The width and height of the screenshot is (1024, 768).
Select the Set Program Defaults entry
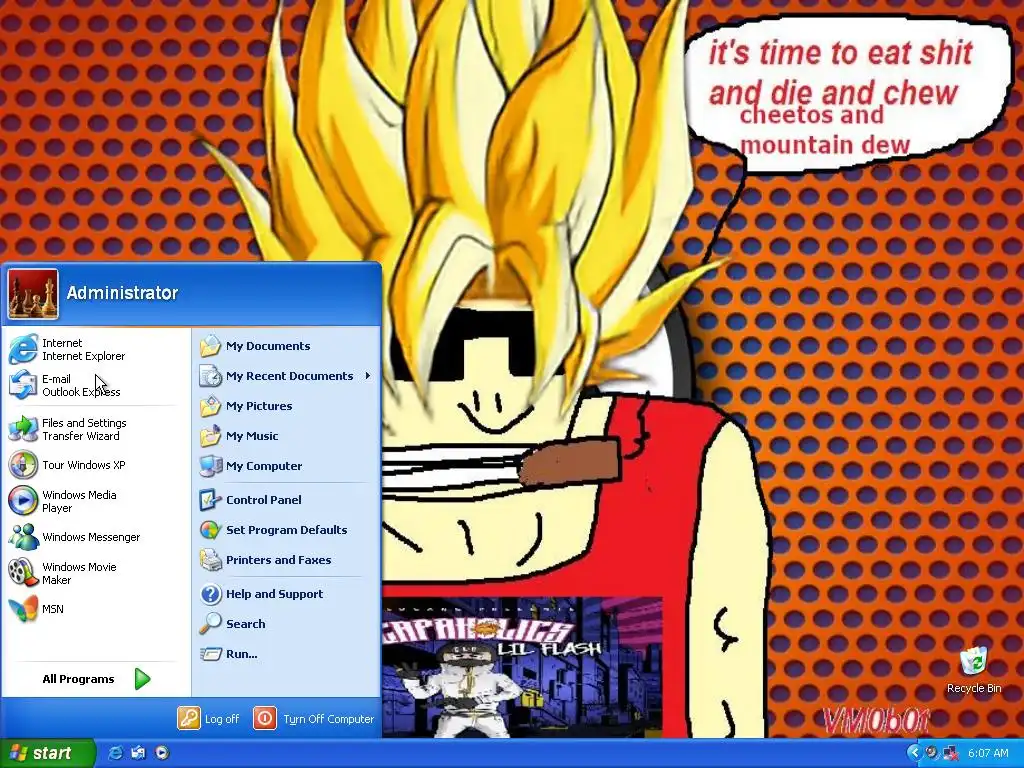(285, 530)
